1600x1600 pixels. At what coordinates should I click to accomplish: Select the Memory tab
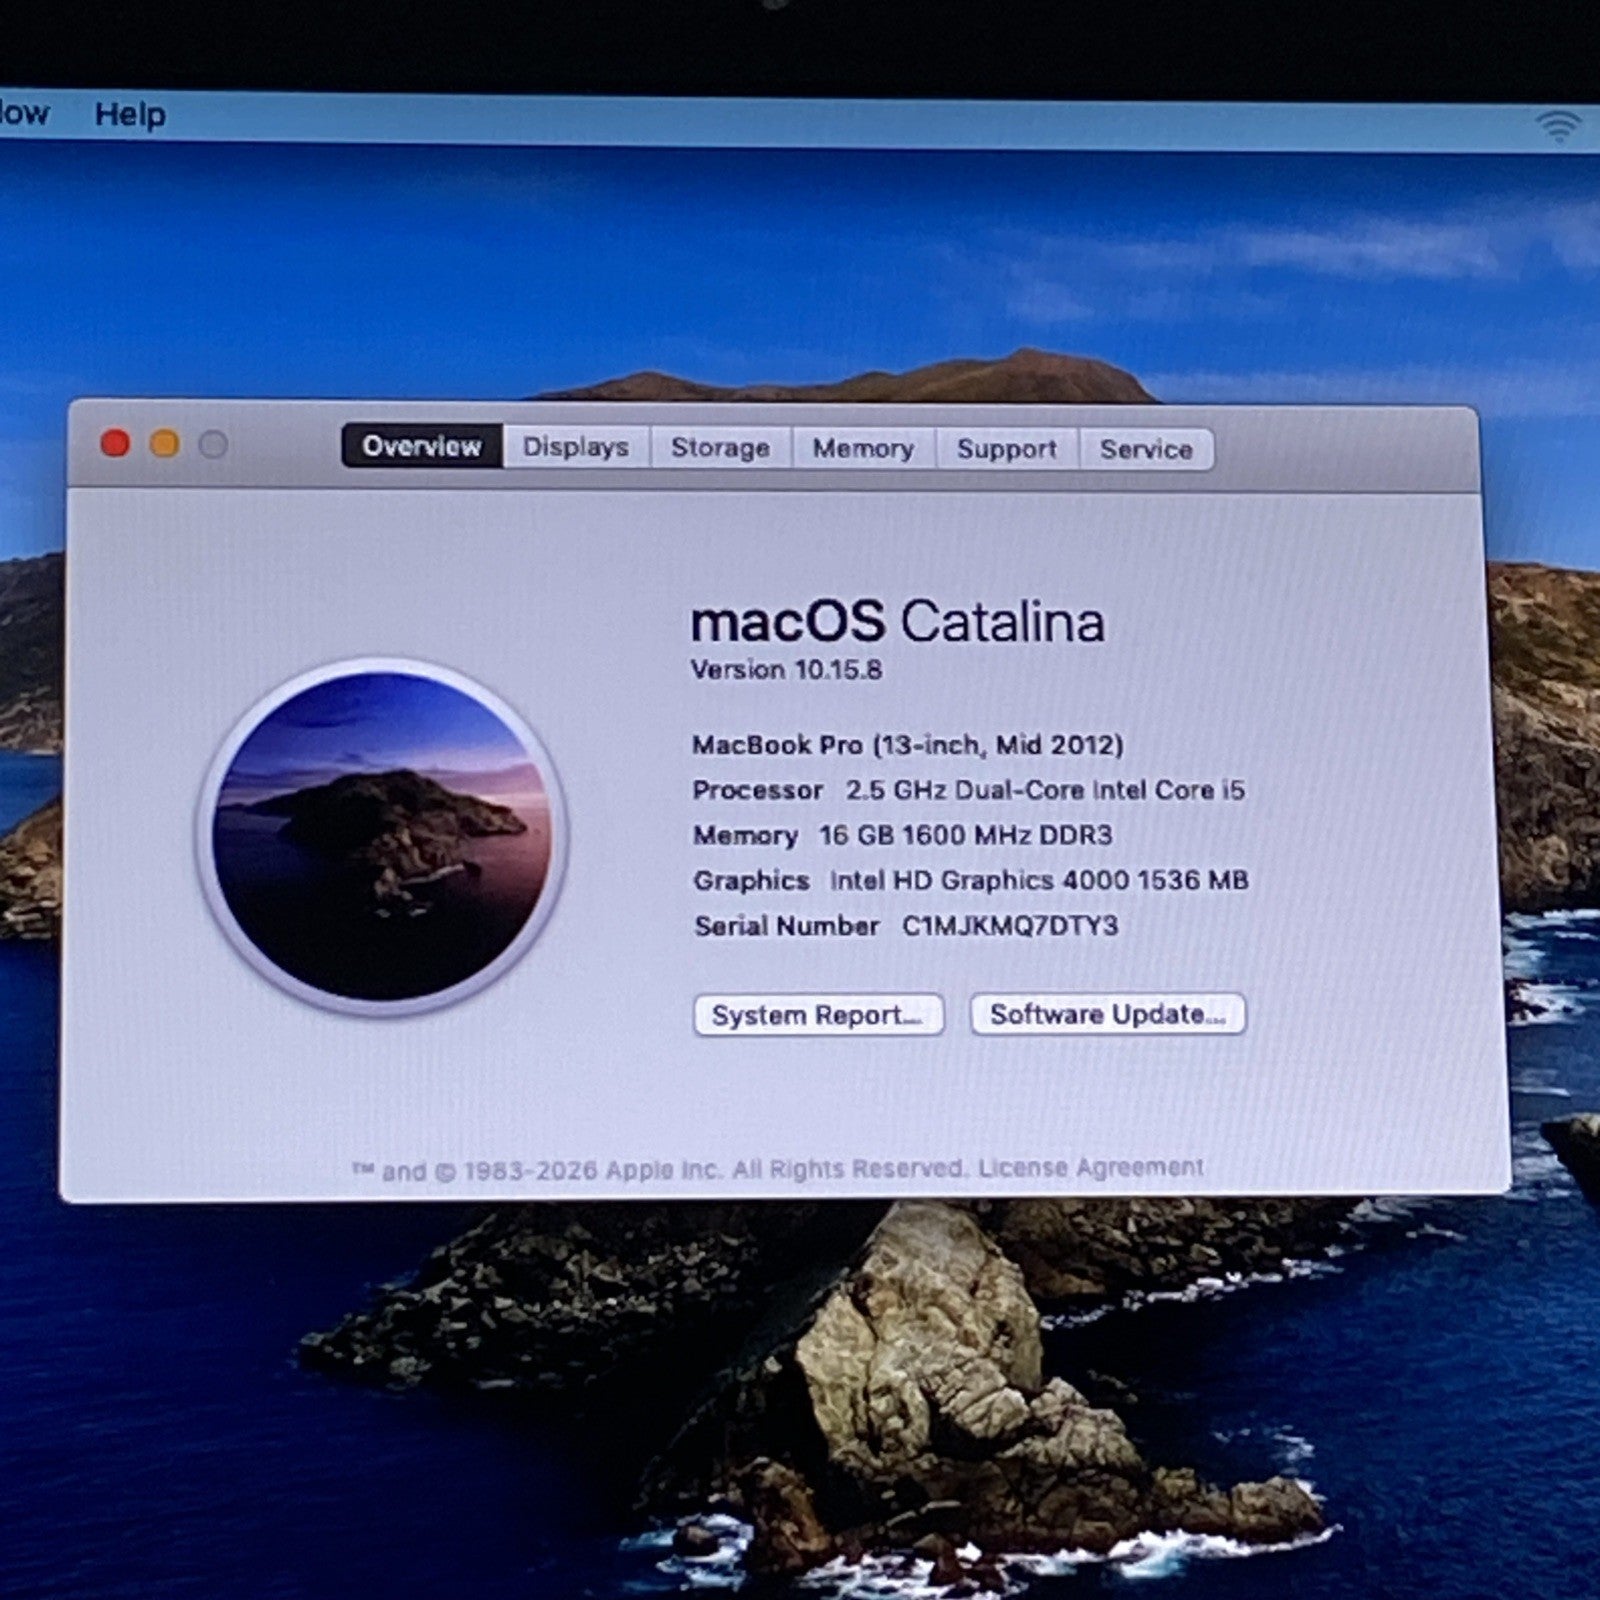tap(863, 448)
